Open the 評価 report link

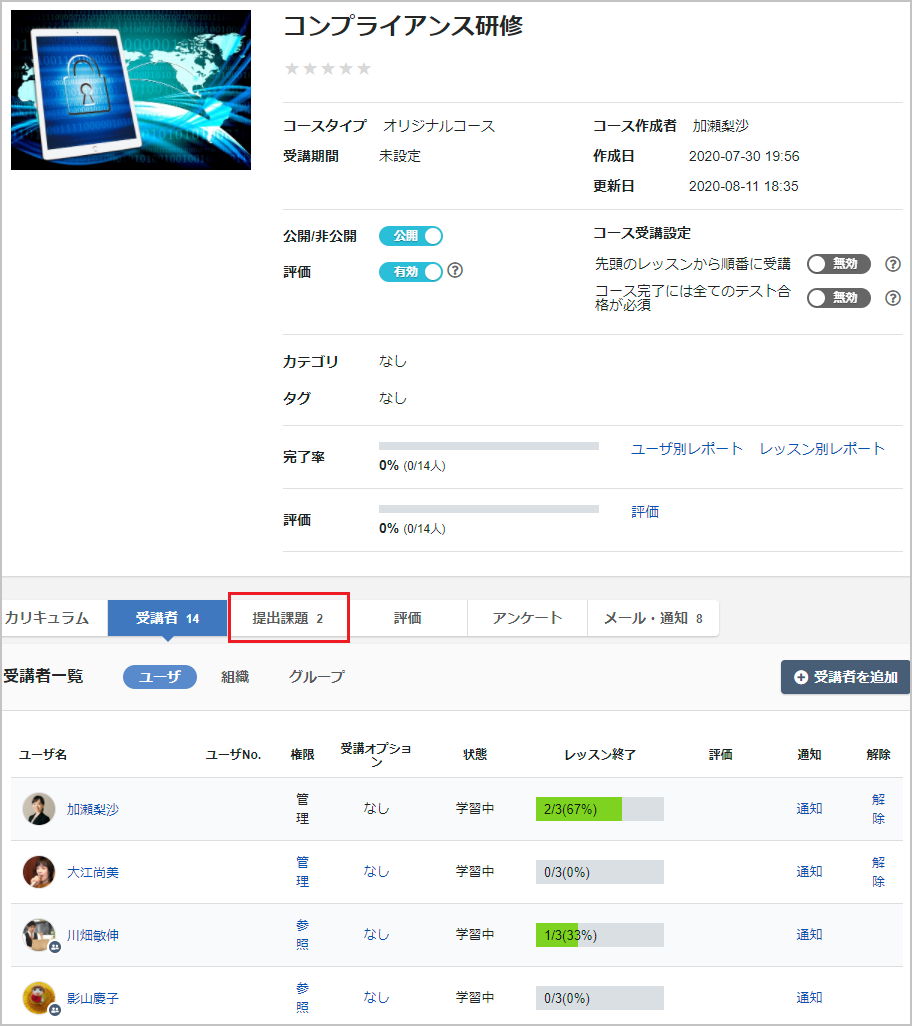645,512
